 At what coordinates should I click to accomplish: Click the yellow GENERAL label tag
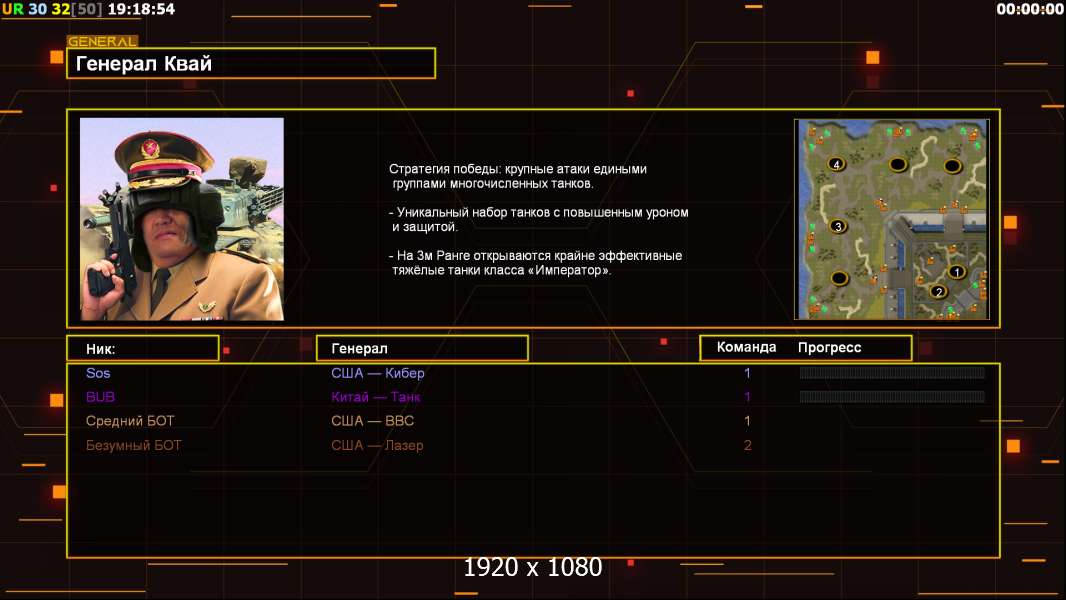103,41
